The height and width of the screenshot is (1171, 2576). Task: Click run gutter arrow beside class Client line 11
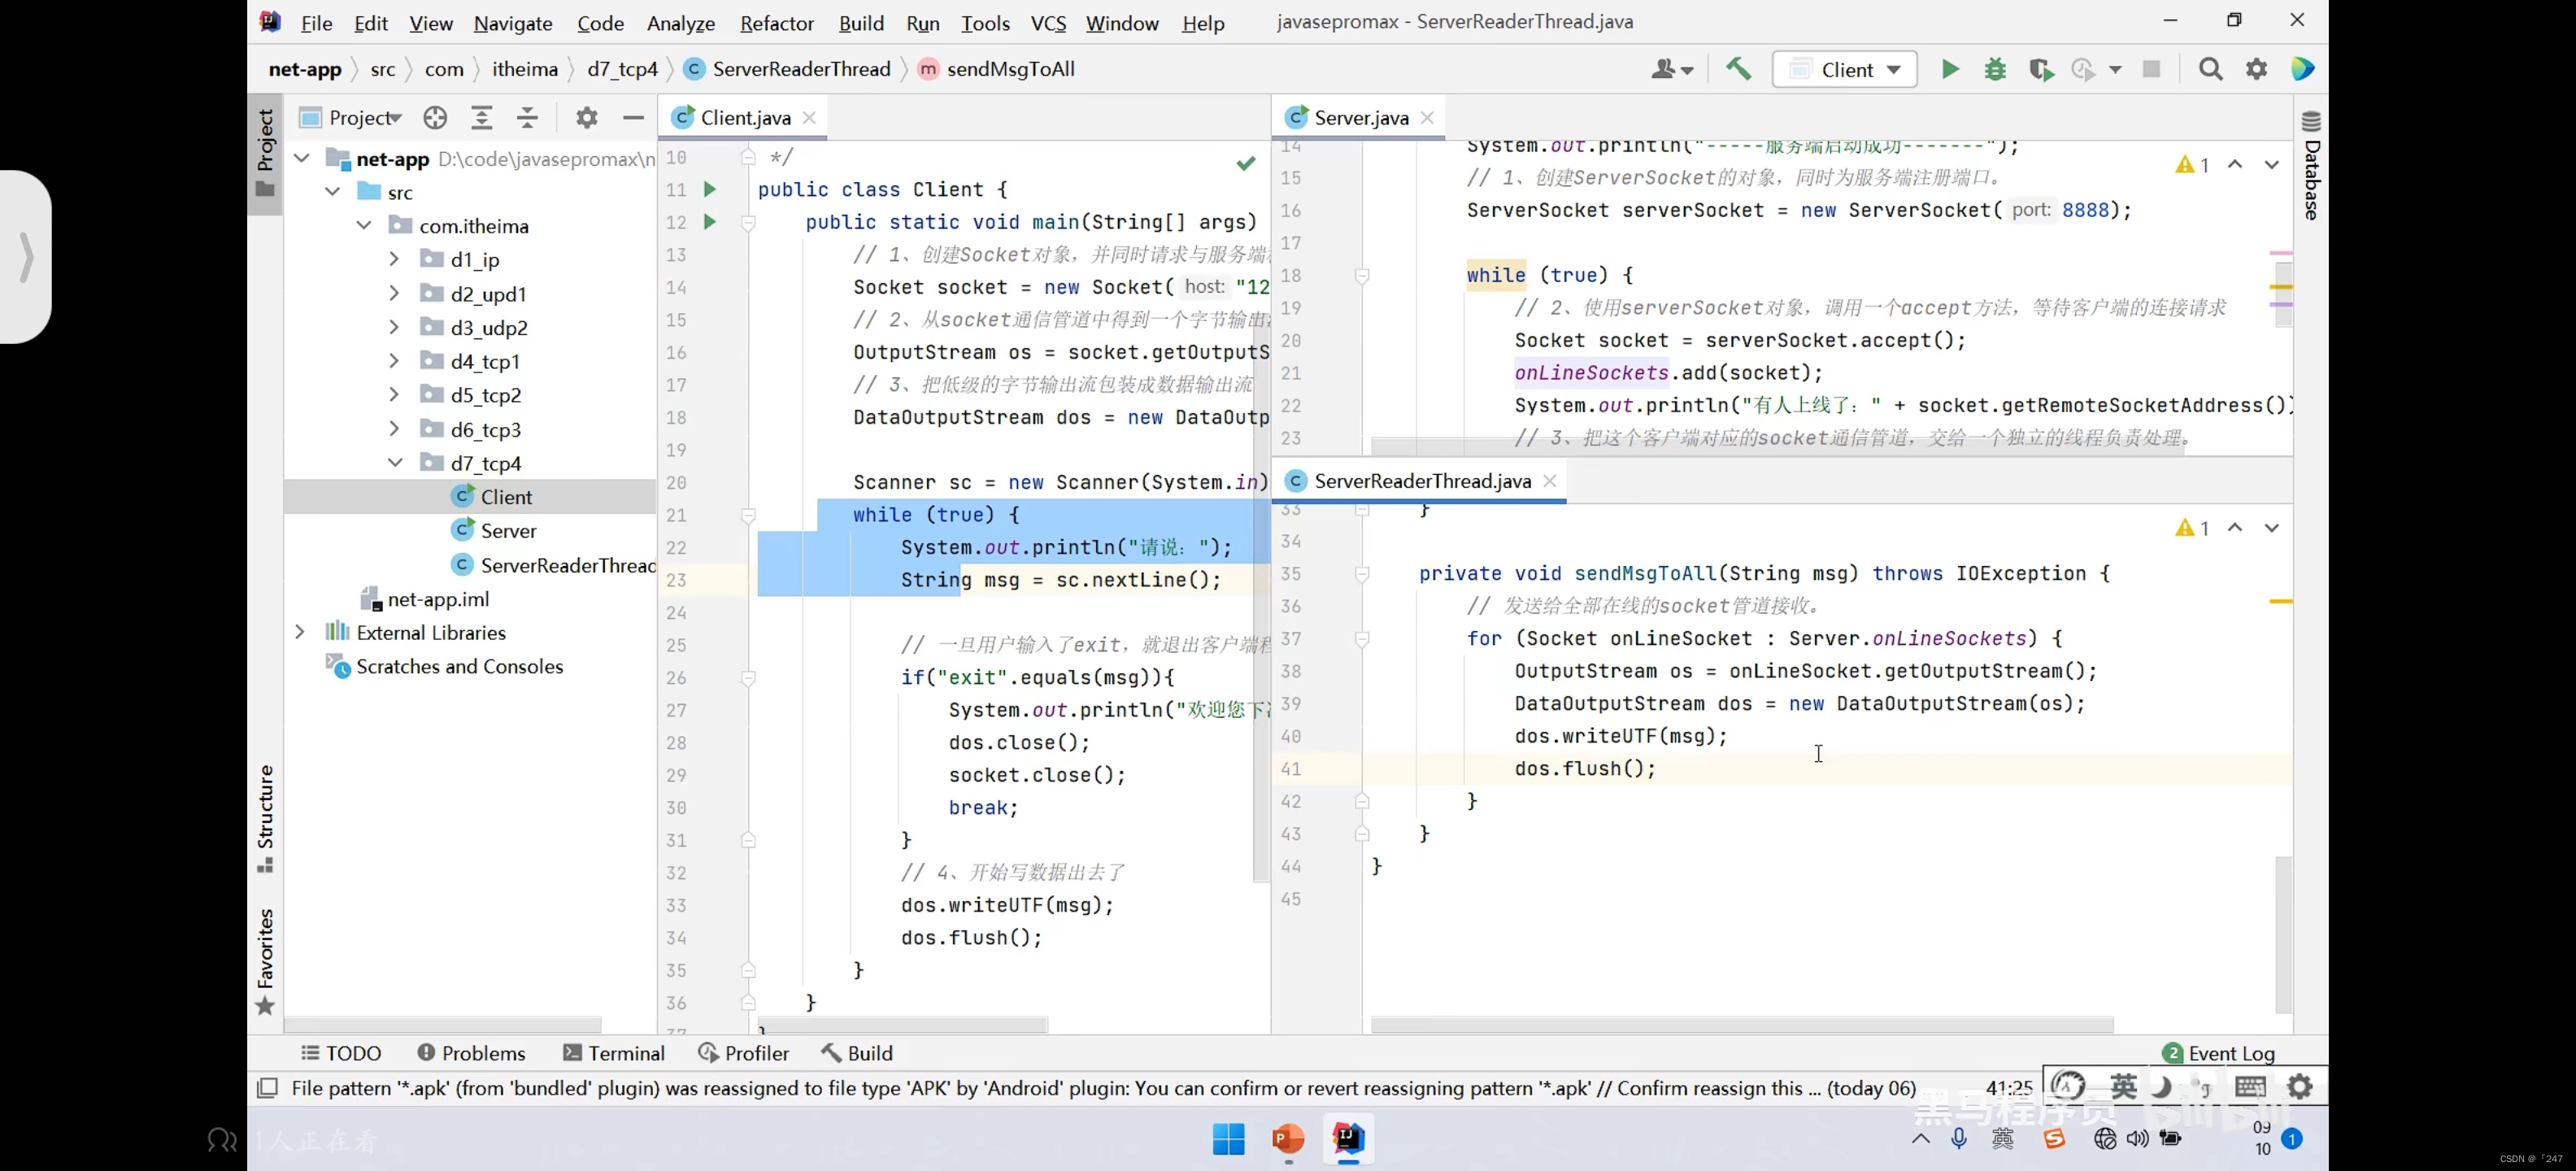pos(709,189)
